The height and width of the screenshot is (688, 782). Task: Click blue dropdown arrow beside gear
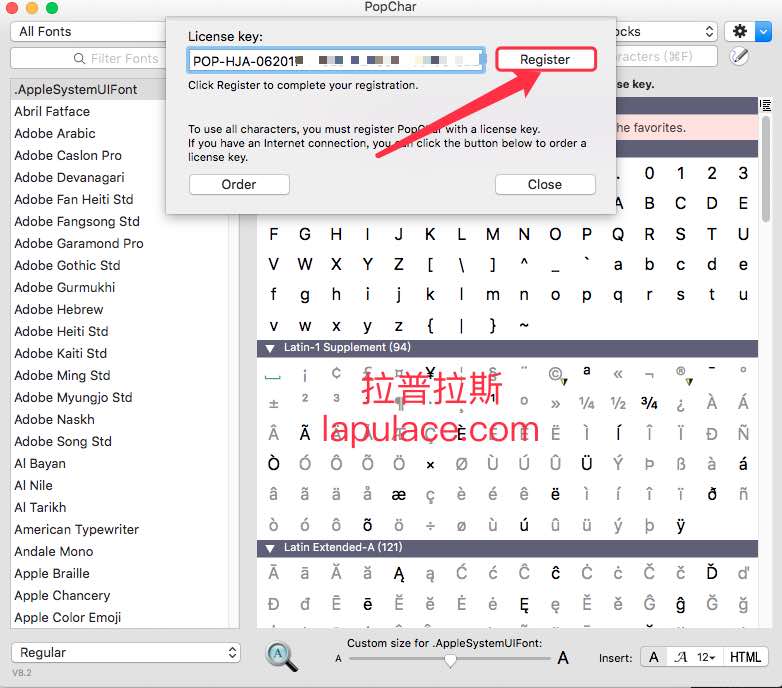point(763,31)
